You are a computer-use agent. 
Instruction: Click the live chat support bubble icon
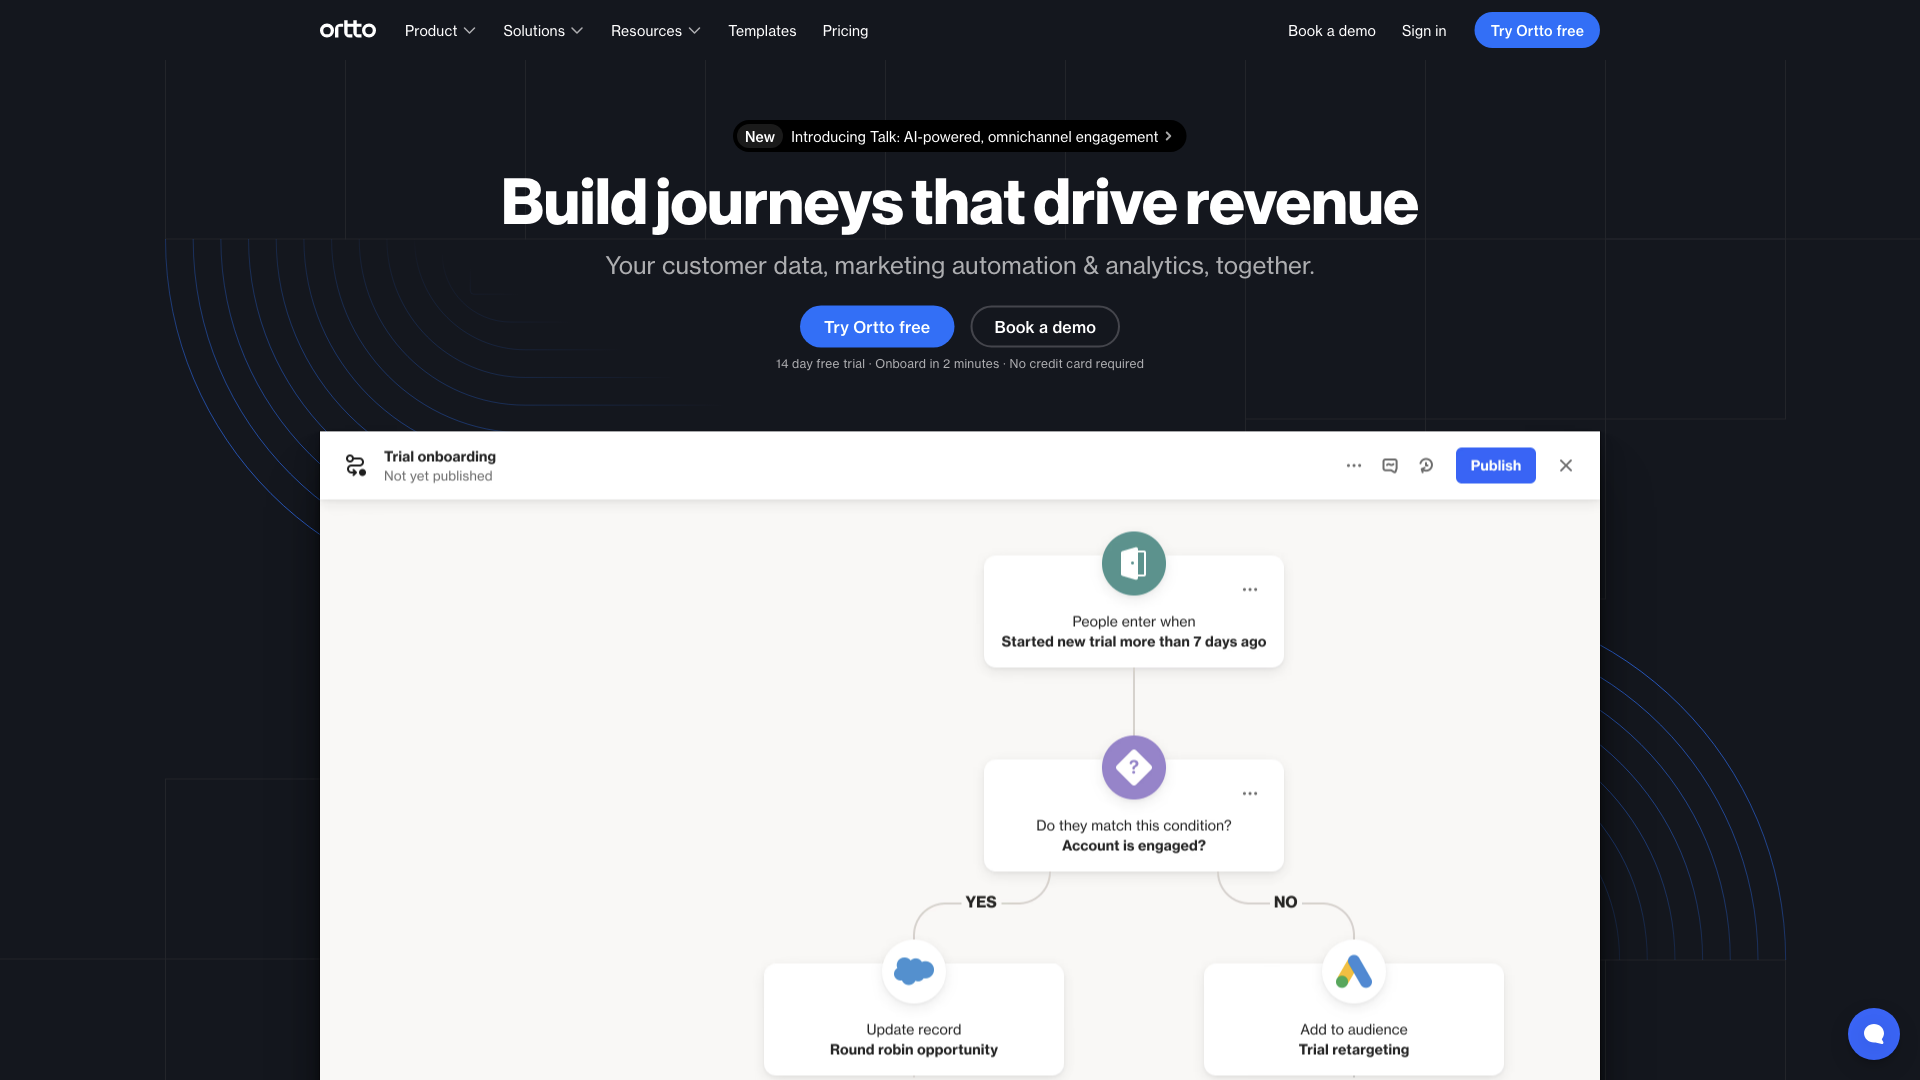(x=1874, y=1034)
